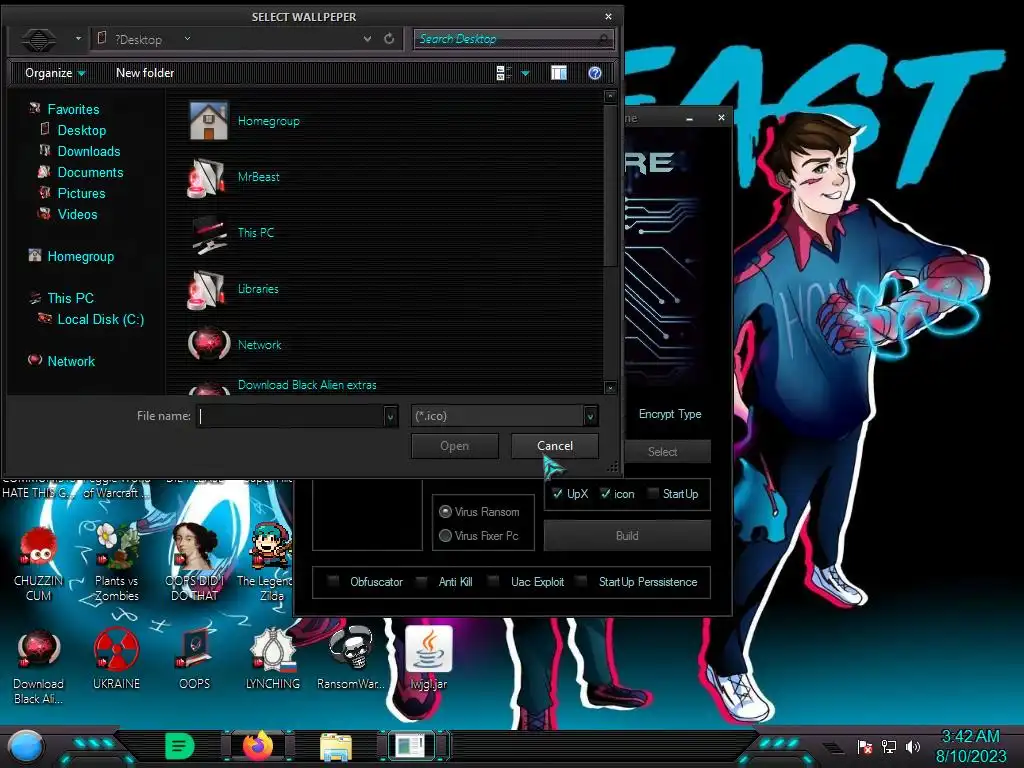The image size is (1024, 768).
Task: Expand the ?Desktop breadcrumb arrow
Action: coord(187,39)
